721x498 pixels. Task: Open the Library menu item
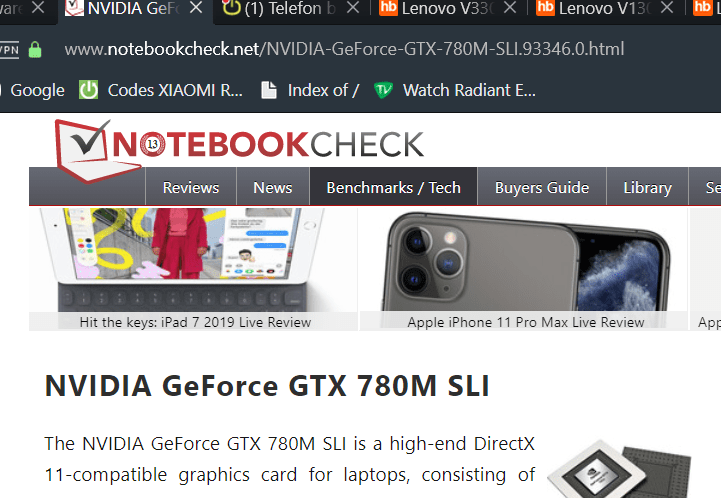pos(647,188)
